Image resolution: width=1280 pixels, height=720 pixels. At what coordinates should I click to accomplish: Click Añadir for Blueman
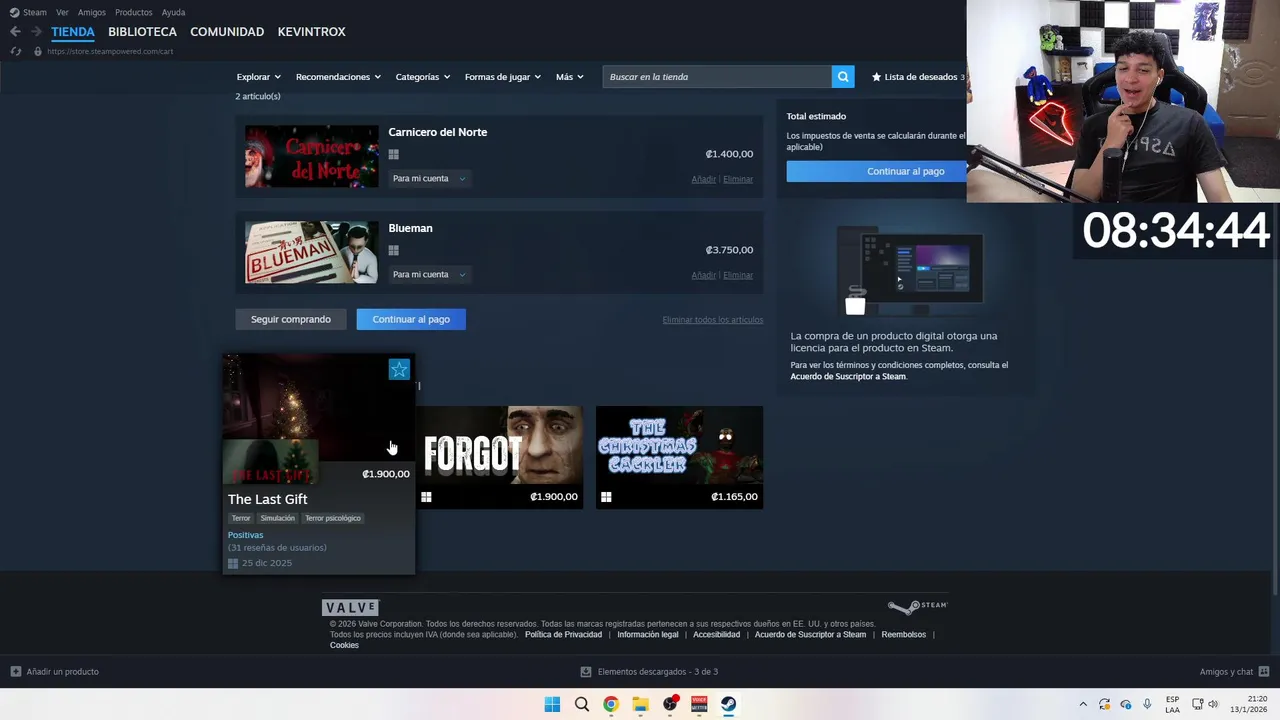point(703,275)
